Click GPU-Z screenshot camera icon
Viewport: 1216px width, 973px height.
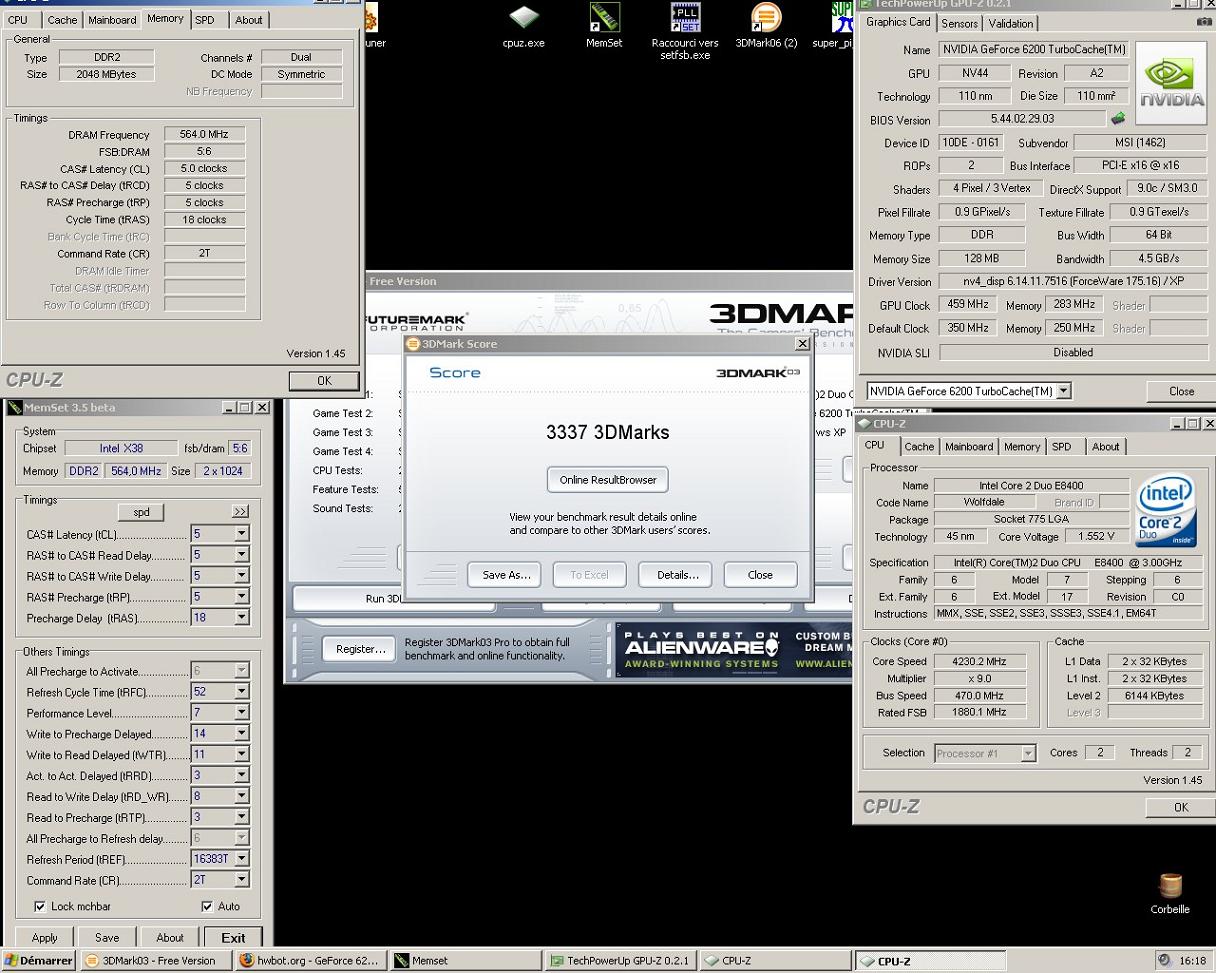pos(1204,22)
